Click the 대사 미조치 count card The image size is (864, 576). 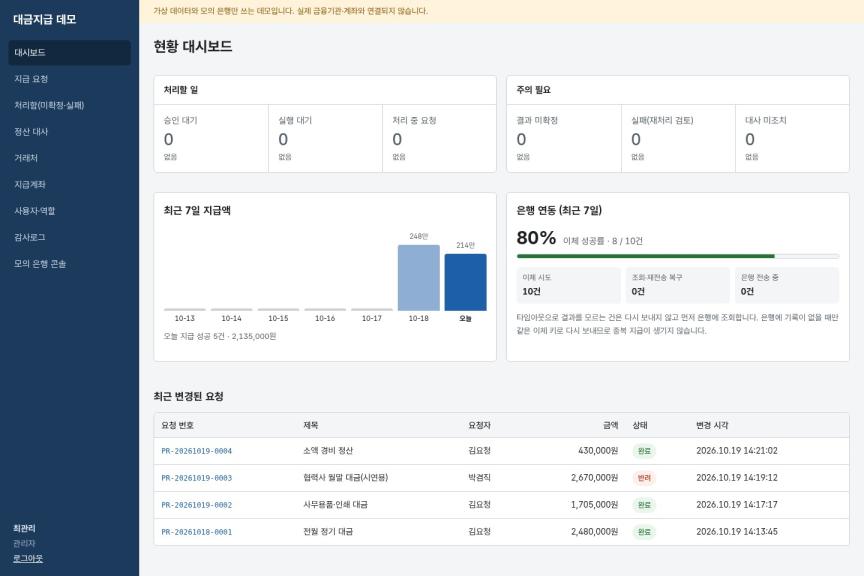792,138
